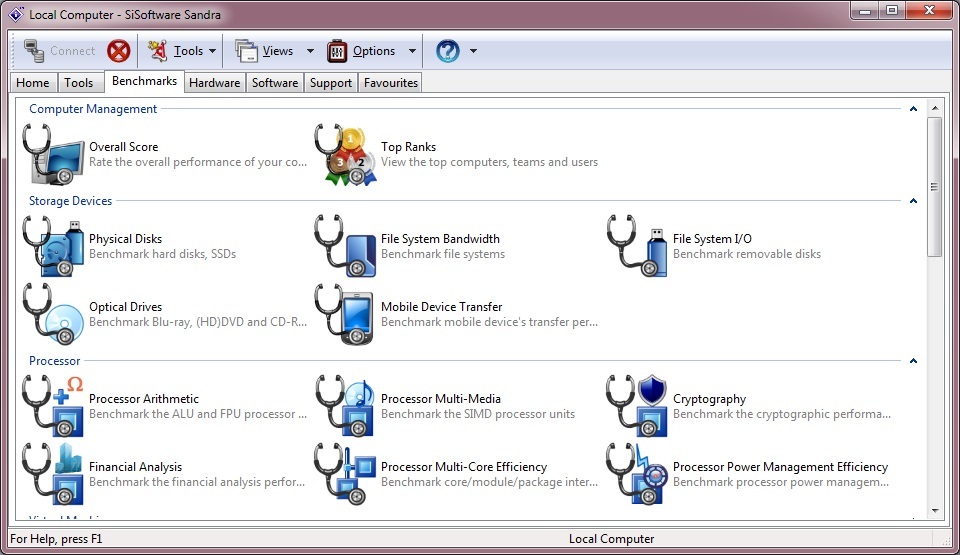Click the red disconnect icon in toolbar
Image resolution: width=960 pixels, height=555 pixels.
[x=119, y=51]
